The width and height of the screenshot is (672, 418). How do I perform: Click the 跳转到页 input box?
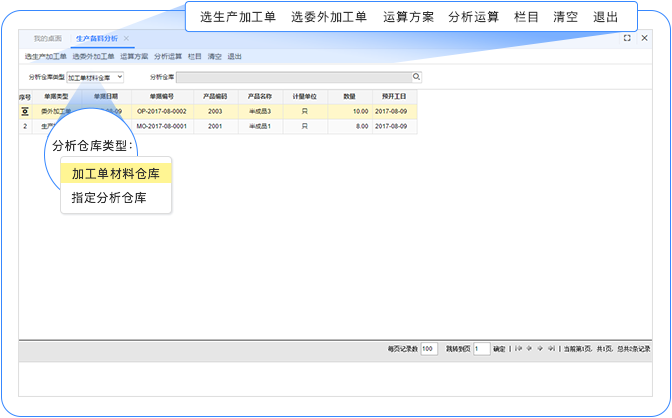482,349
